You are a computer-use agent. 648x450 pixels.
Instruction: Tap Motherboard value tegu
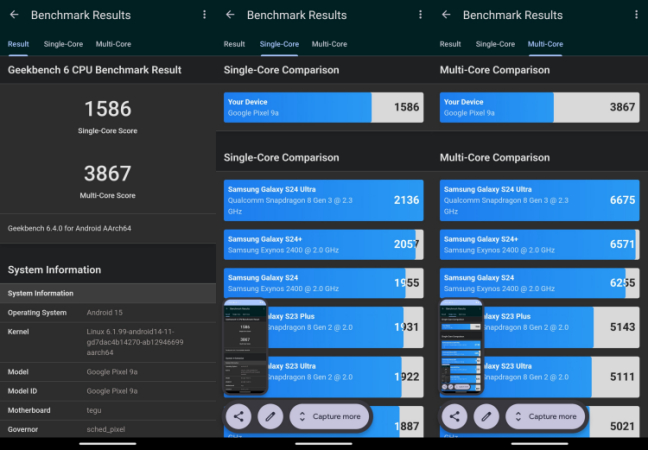(94, 410)
